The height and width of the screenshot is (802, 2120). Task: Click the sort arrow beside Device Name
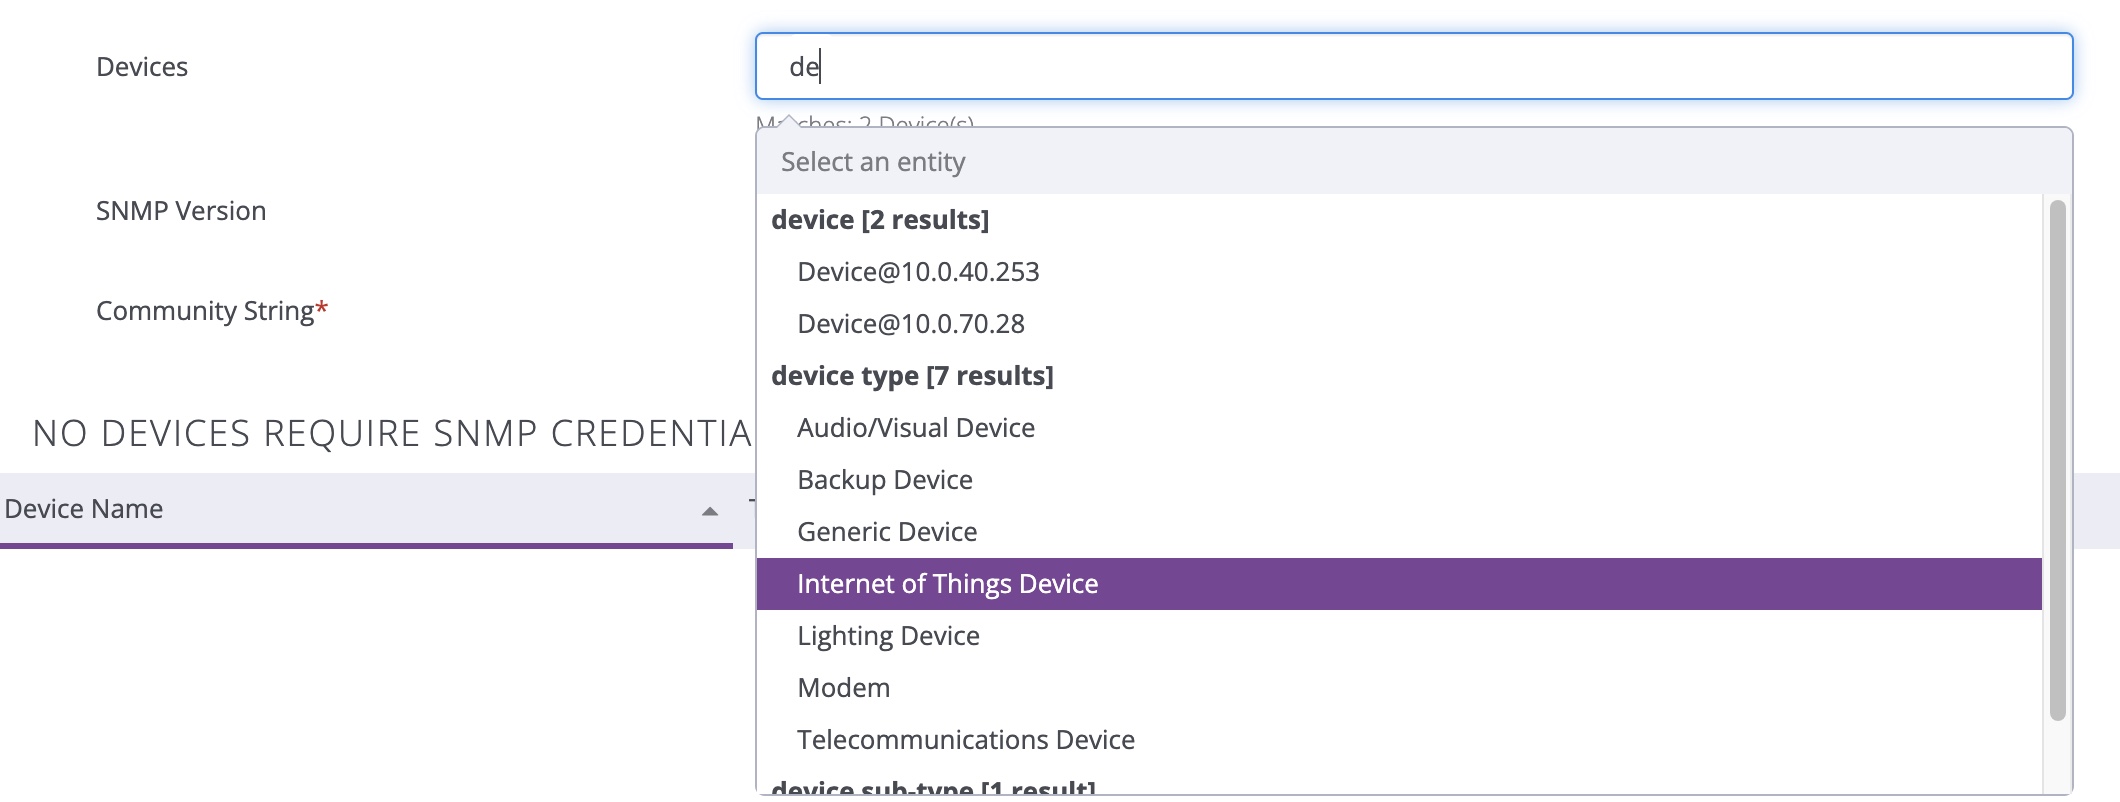(x=710, y=511)
